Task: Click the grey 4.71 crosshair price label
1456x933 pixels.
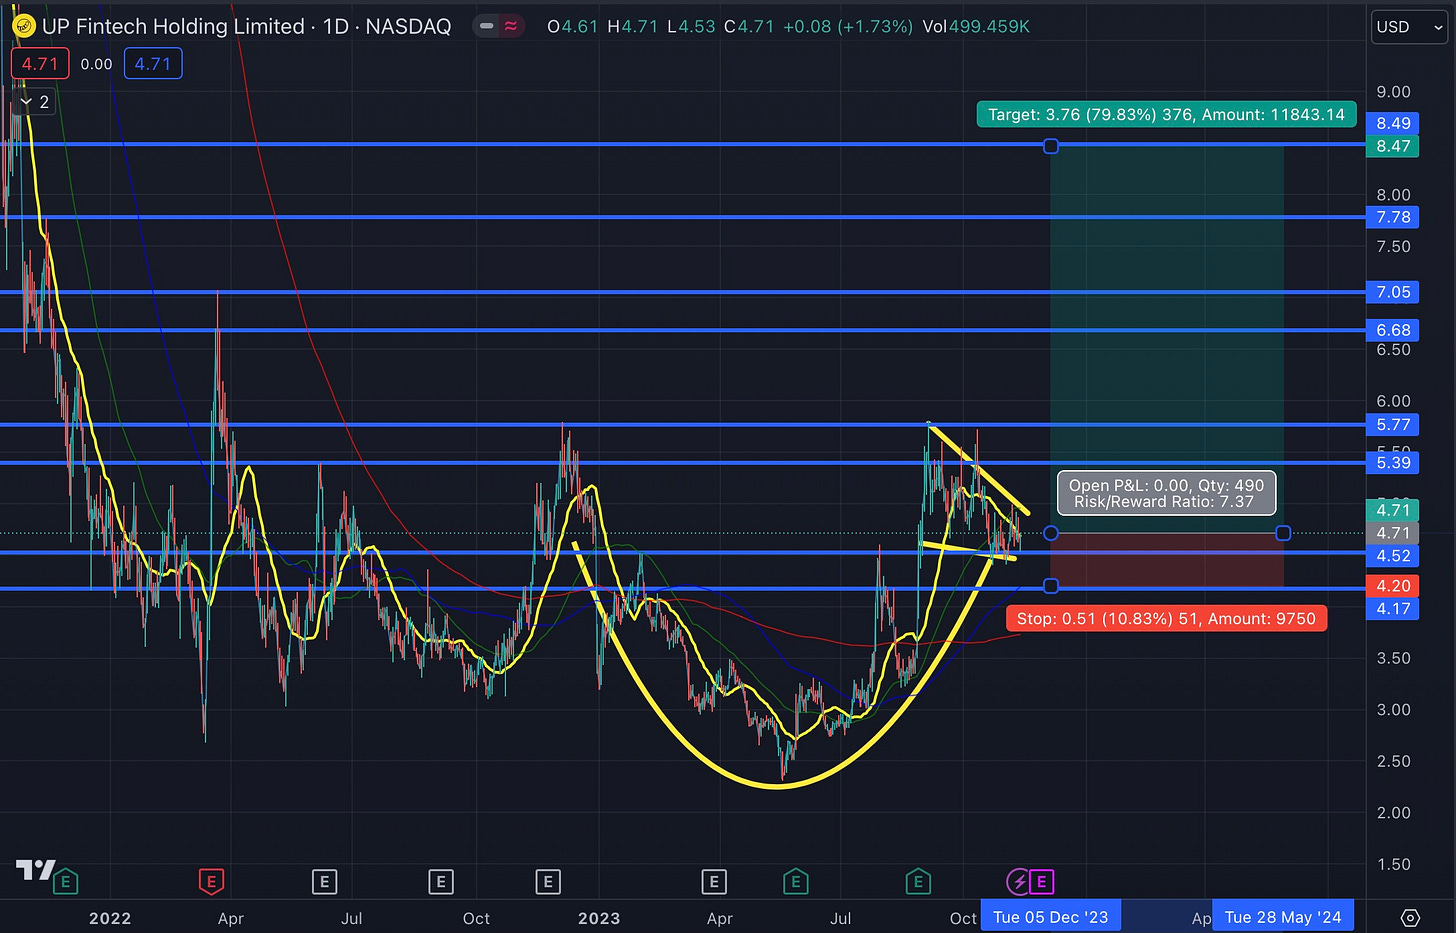Action: tap(1393, 533)
